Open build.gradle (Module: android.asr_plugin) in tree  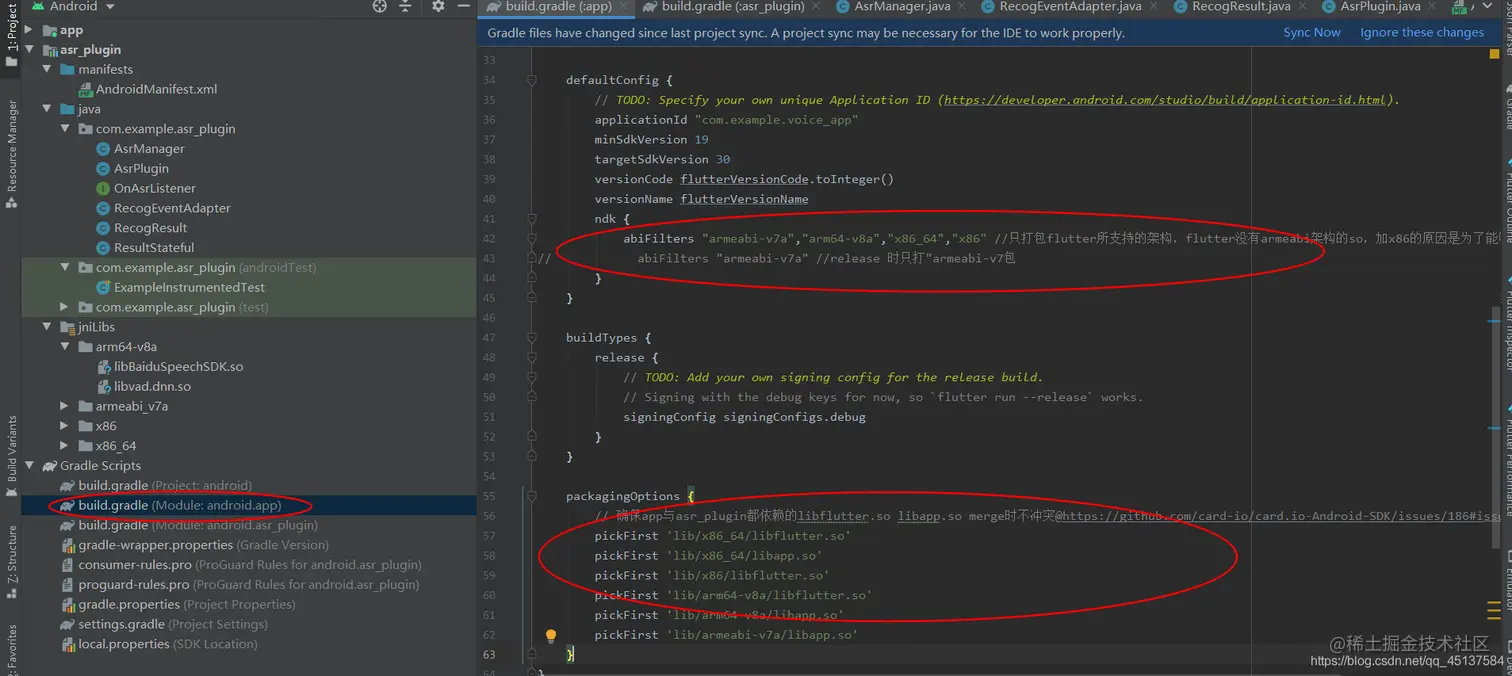click(x=189, y=525)
